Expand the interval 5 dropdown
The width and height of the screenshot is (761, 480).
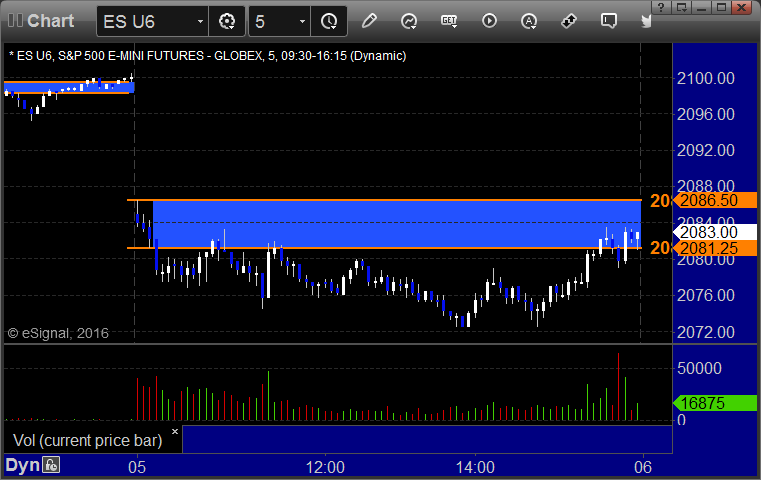pos(302,21)
